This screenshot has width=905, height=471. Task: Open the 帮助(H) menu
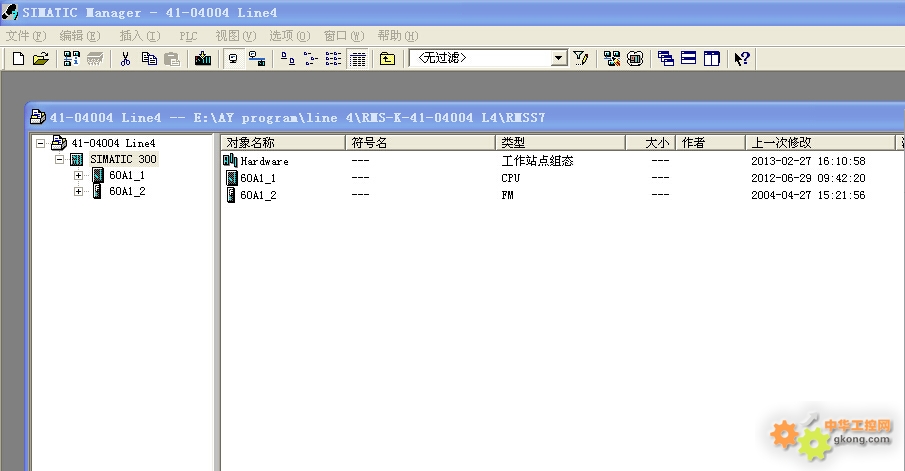pos(398,36)
